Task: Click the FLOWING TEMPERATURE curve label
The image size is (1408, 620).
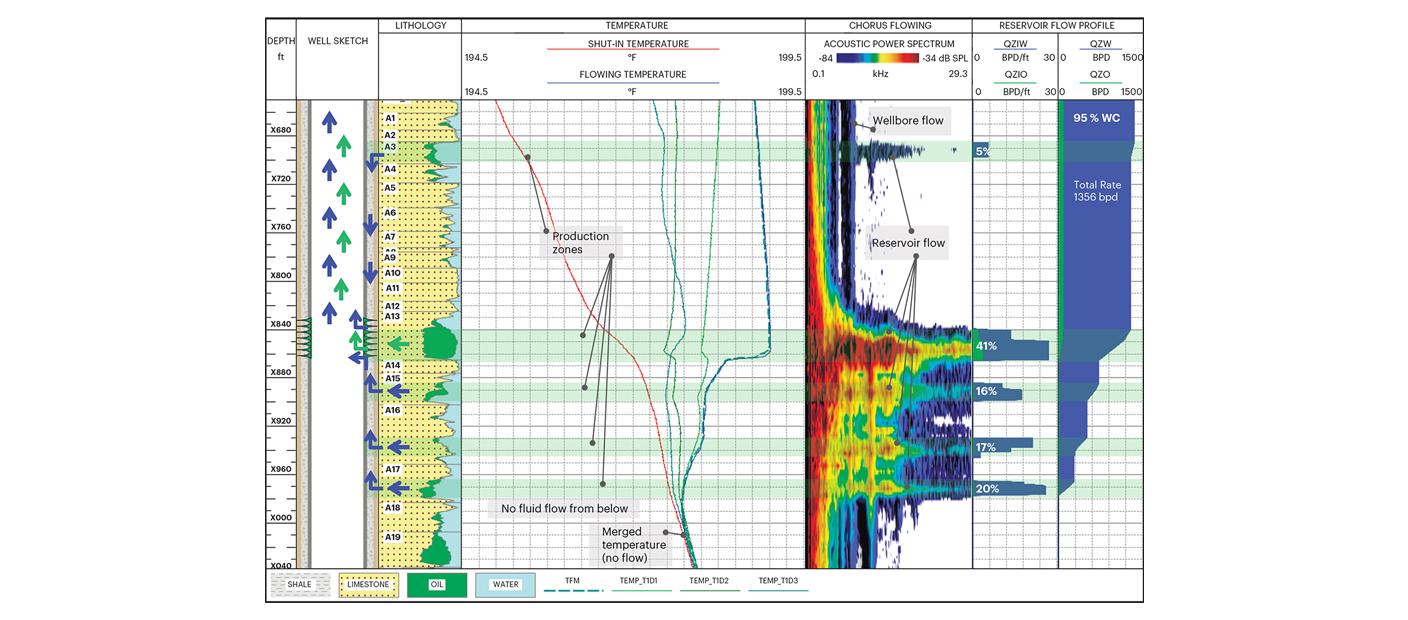Action: tap(632, 74)
